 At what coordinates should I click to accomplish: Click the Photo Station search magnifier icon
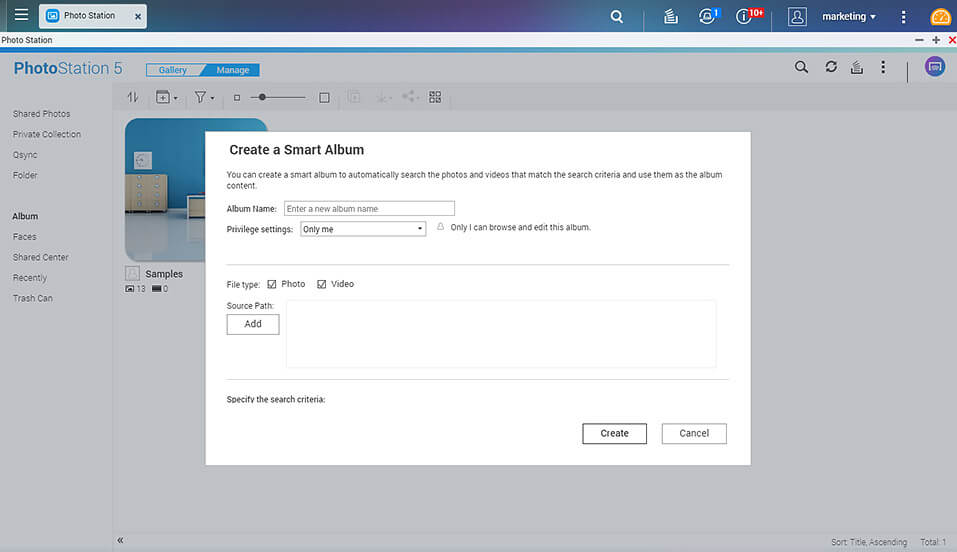pyautogui.click(x=801, y=67)
